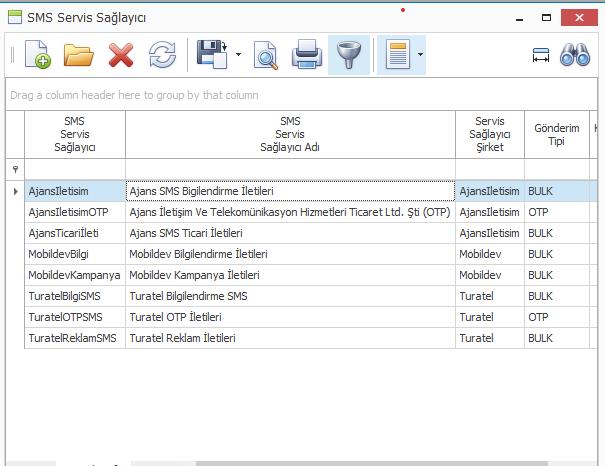Click the 'Mobildev Kampanya İletileri' cell
Viewport: 605px width, 466px height.
click(290, 275)
